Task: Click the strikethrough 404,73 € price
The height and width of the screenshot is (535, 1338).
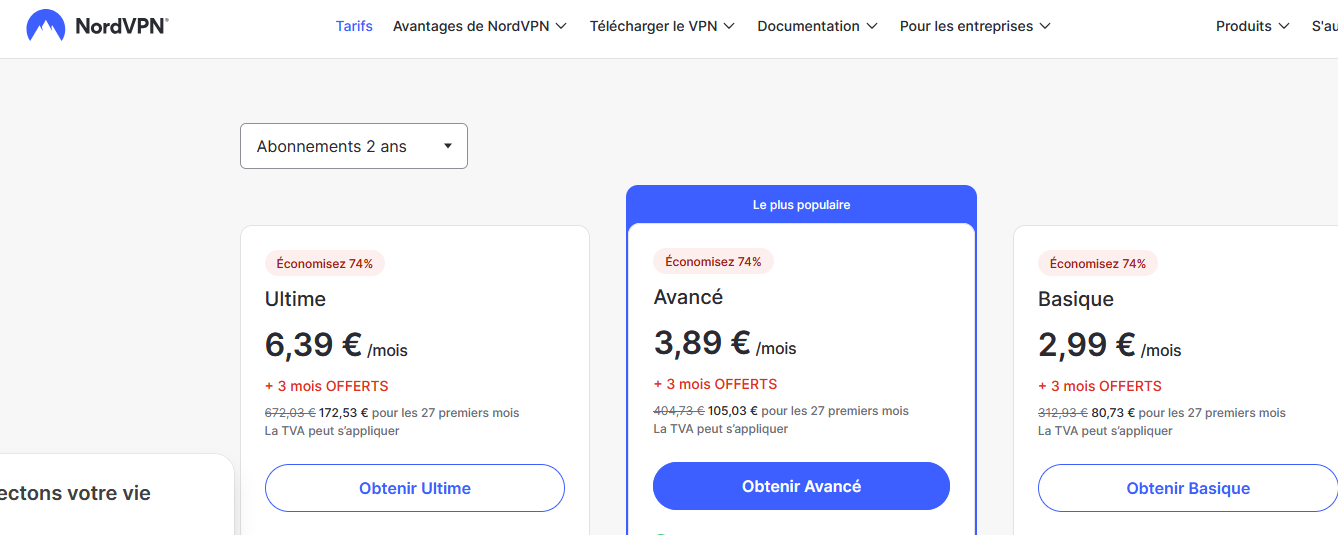Action: coord(679,410)
